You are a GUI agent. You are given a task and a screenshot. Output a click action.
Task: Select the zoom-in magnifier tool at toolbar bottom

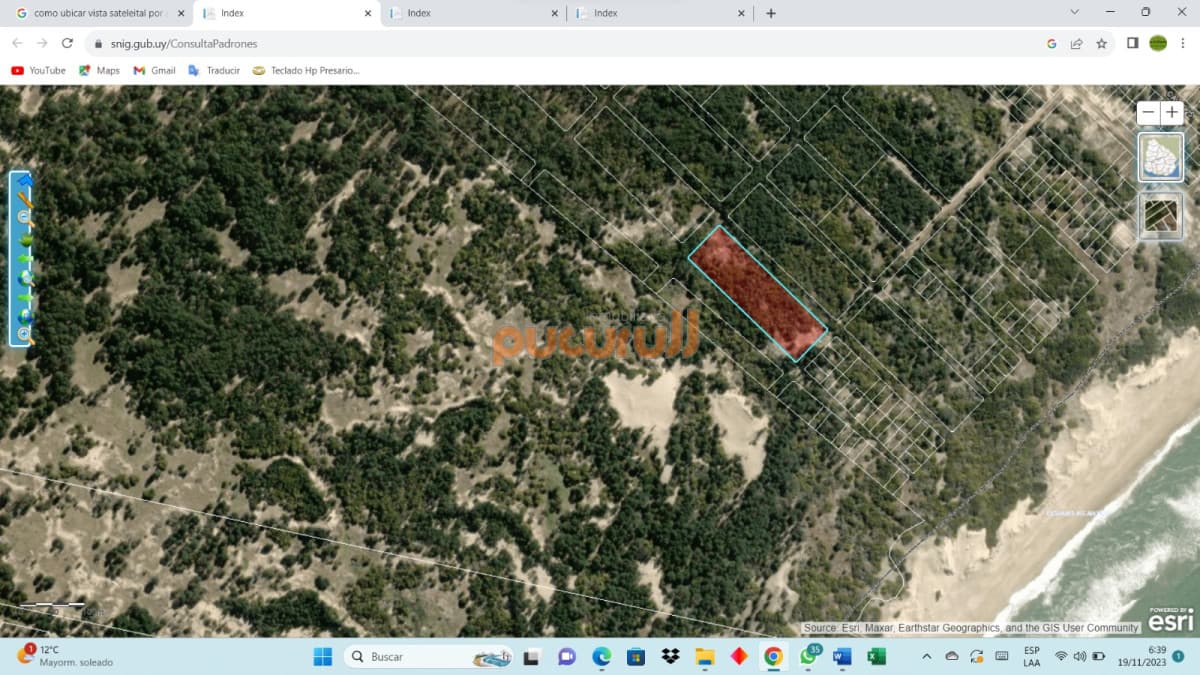[x=25, y=335]
